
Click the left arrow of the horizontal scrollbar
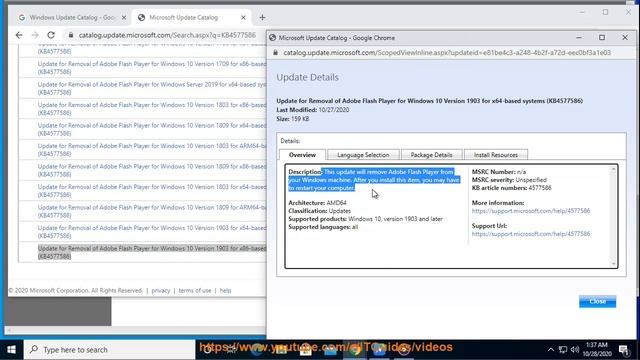(x=9, y=330)
